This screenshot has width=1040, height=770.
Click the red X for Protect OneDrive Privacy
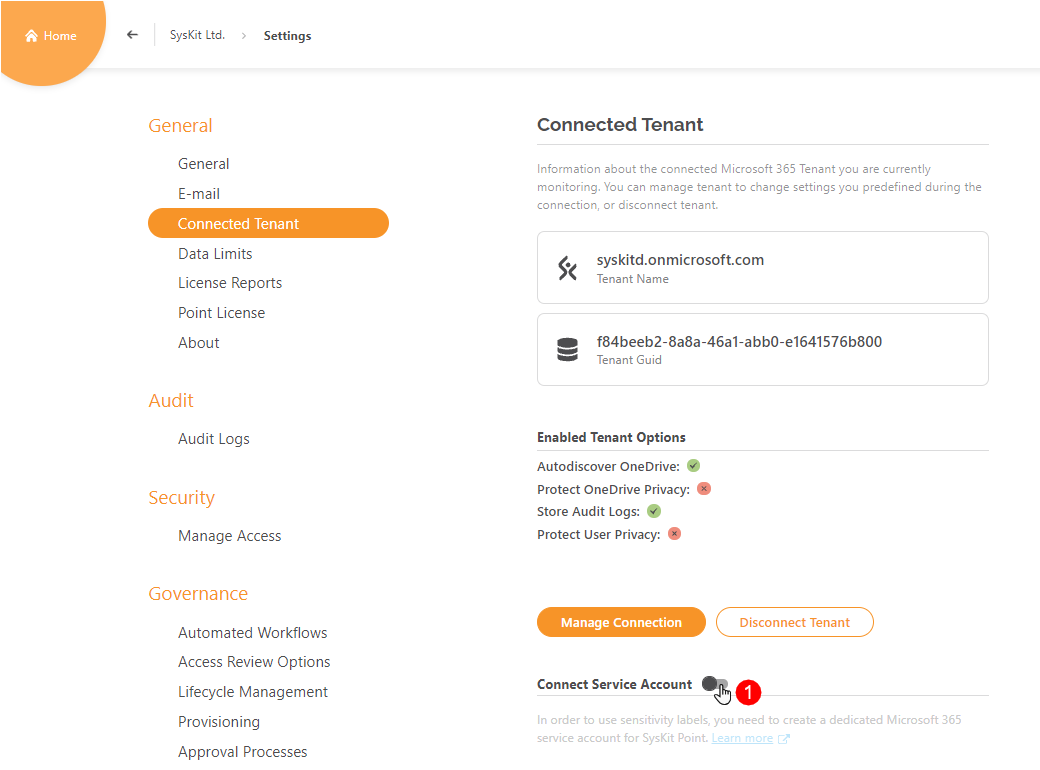704,489
